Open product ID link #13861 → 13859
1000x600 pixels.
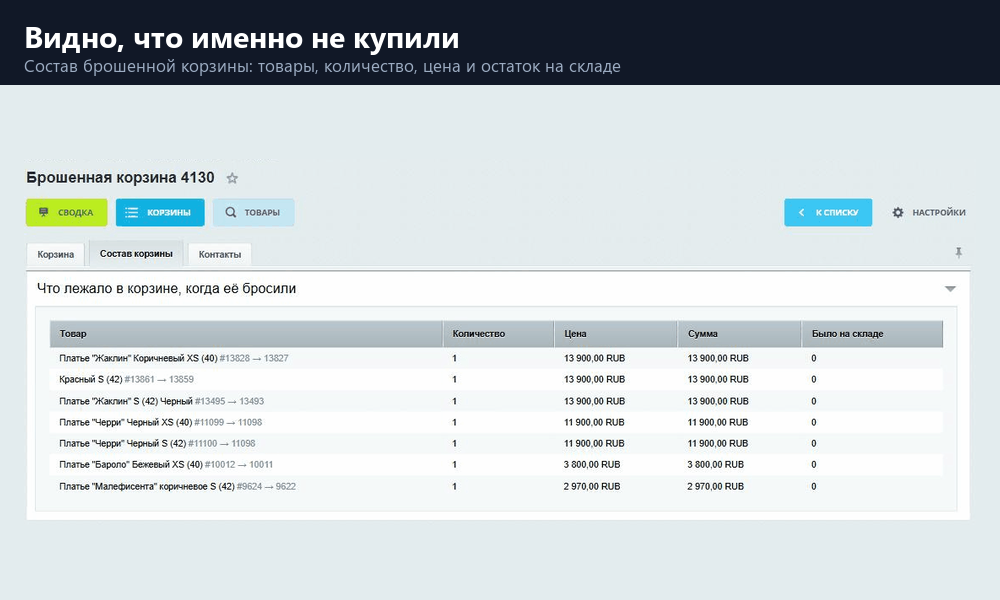point(159,379)
